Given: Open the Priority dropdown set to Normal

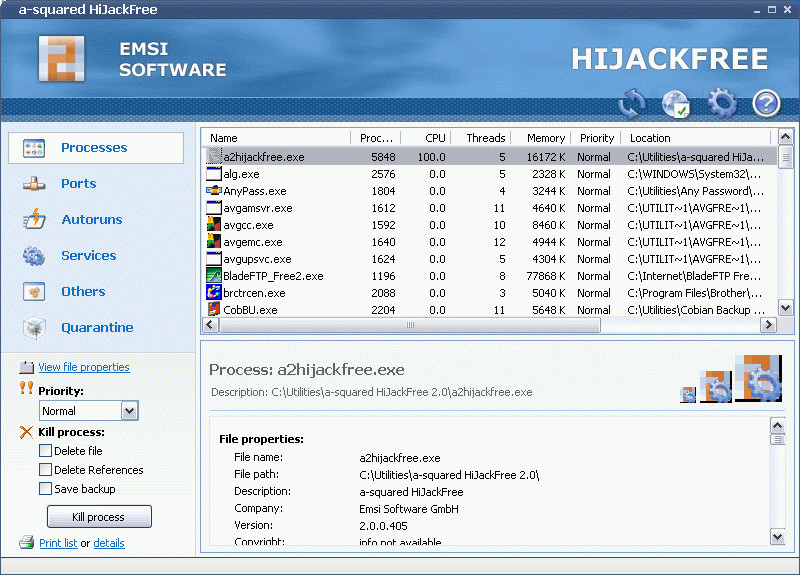Looking at the screenshot, I should [89, 411].
